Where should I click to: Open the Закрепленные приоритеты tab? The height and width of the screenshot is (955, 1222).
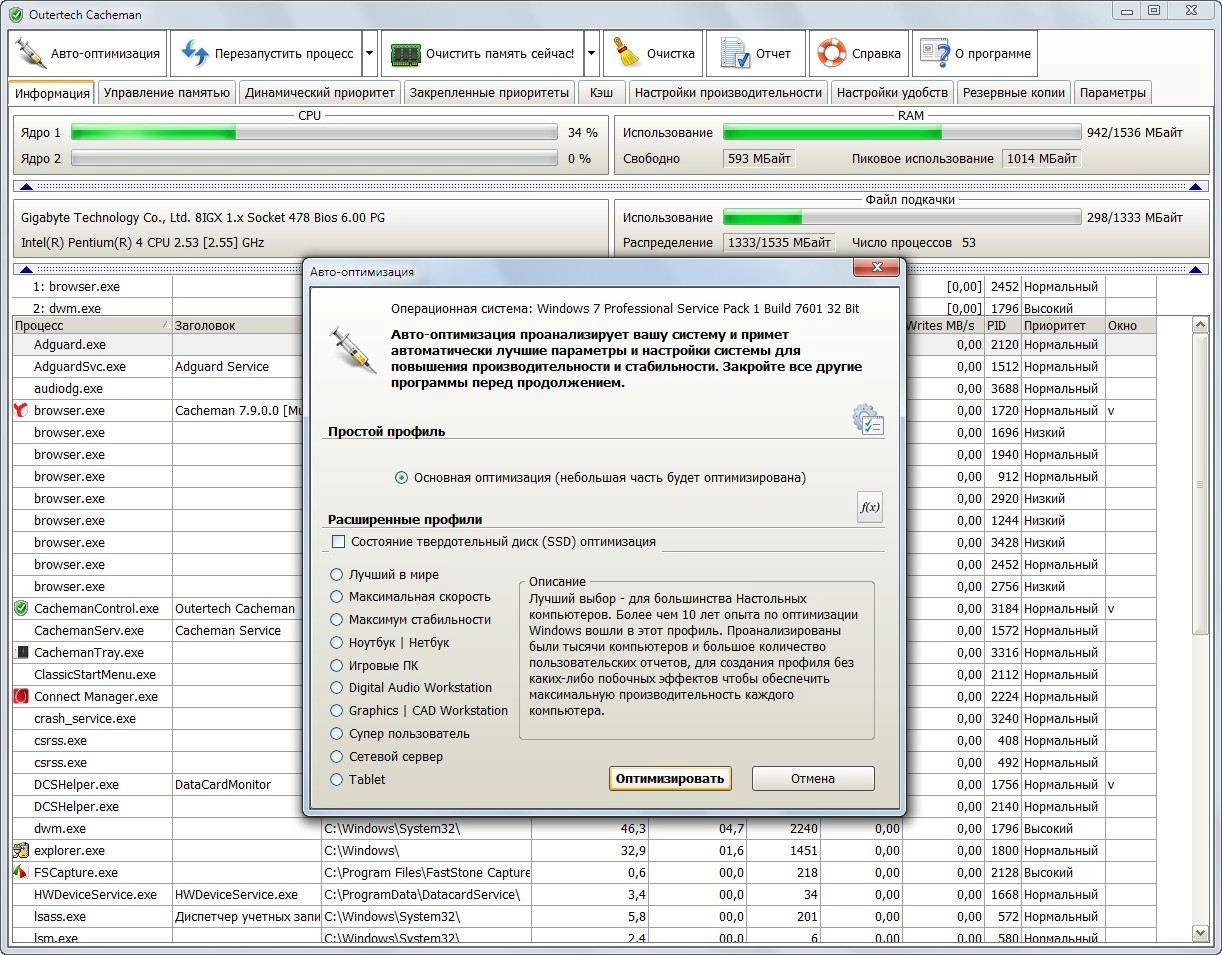coord(488,92)
